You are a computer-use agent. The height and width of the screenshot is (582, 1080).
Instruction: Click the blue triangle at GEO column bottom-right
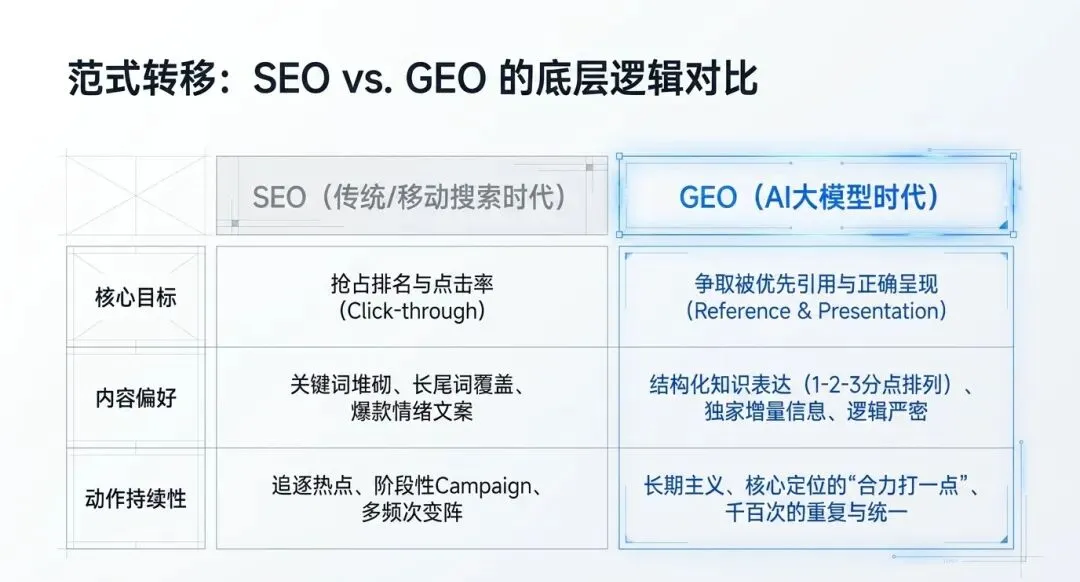(x=1004, y=539)
